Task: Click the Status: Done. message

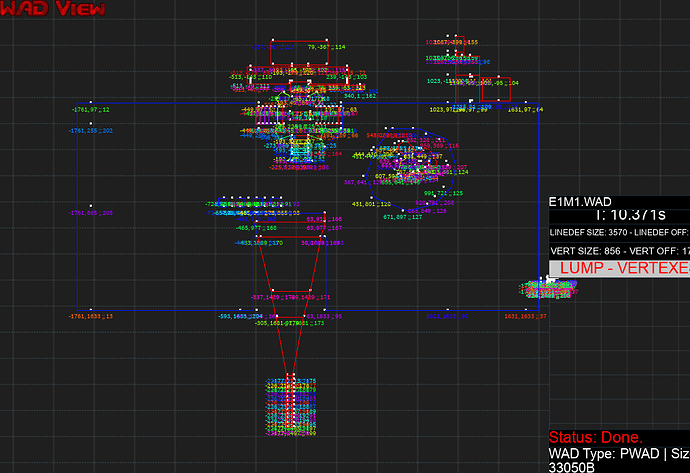Action: point(596,437)
